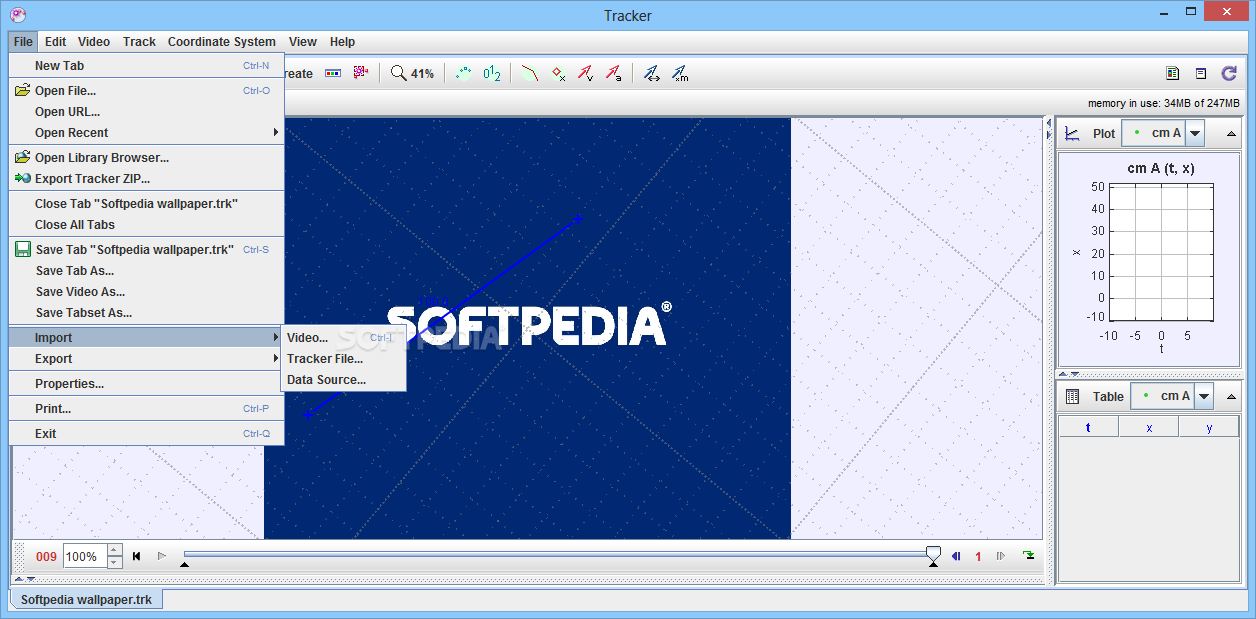The height and width of the screenshot is (619, 1256).
Task: Click the memory in use readout
Action: click(1163, 103)
